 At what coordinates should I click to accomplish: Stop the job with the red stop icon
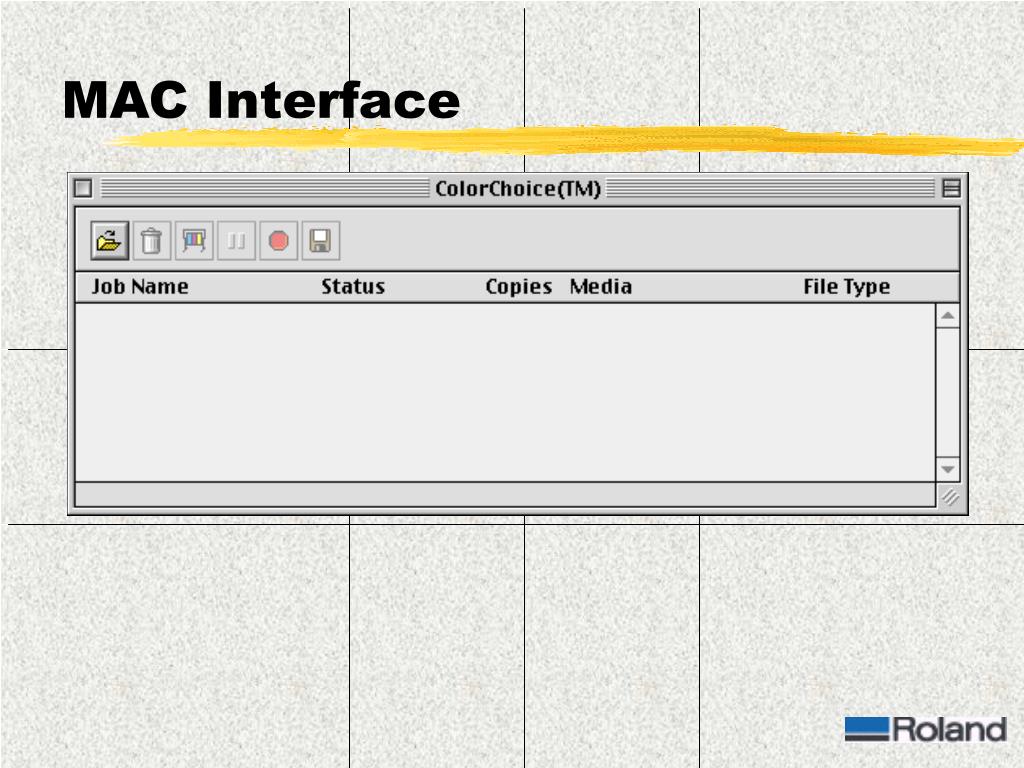(278, 241)
